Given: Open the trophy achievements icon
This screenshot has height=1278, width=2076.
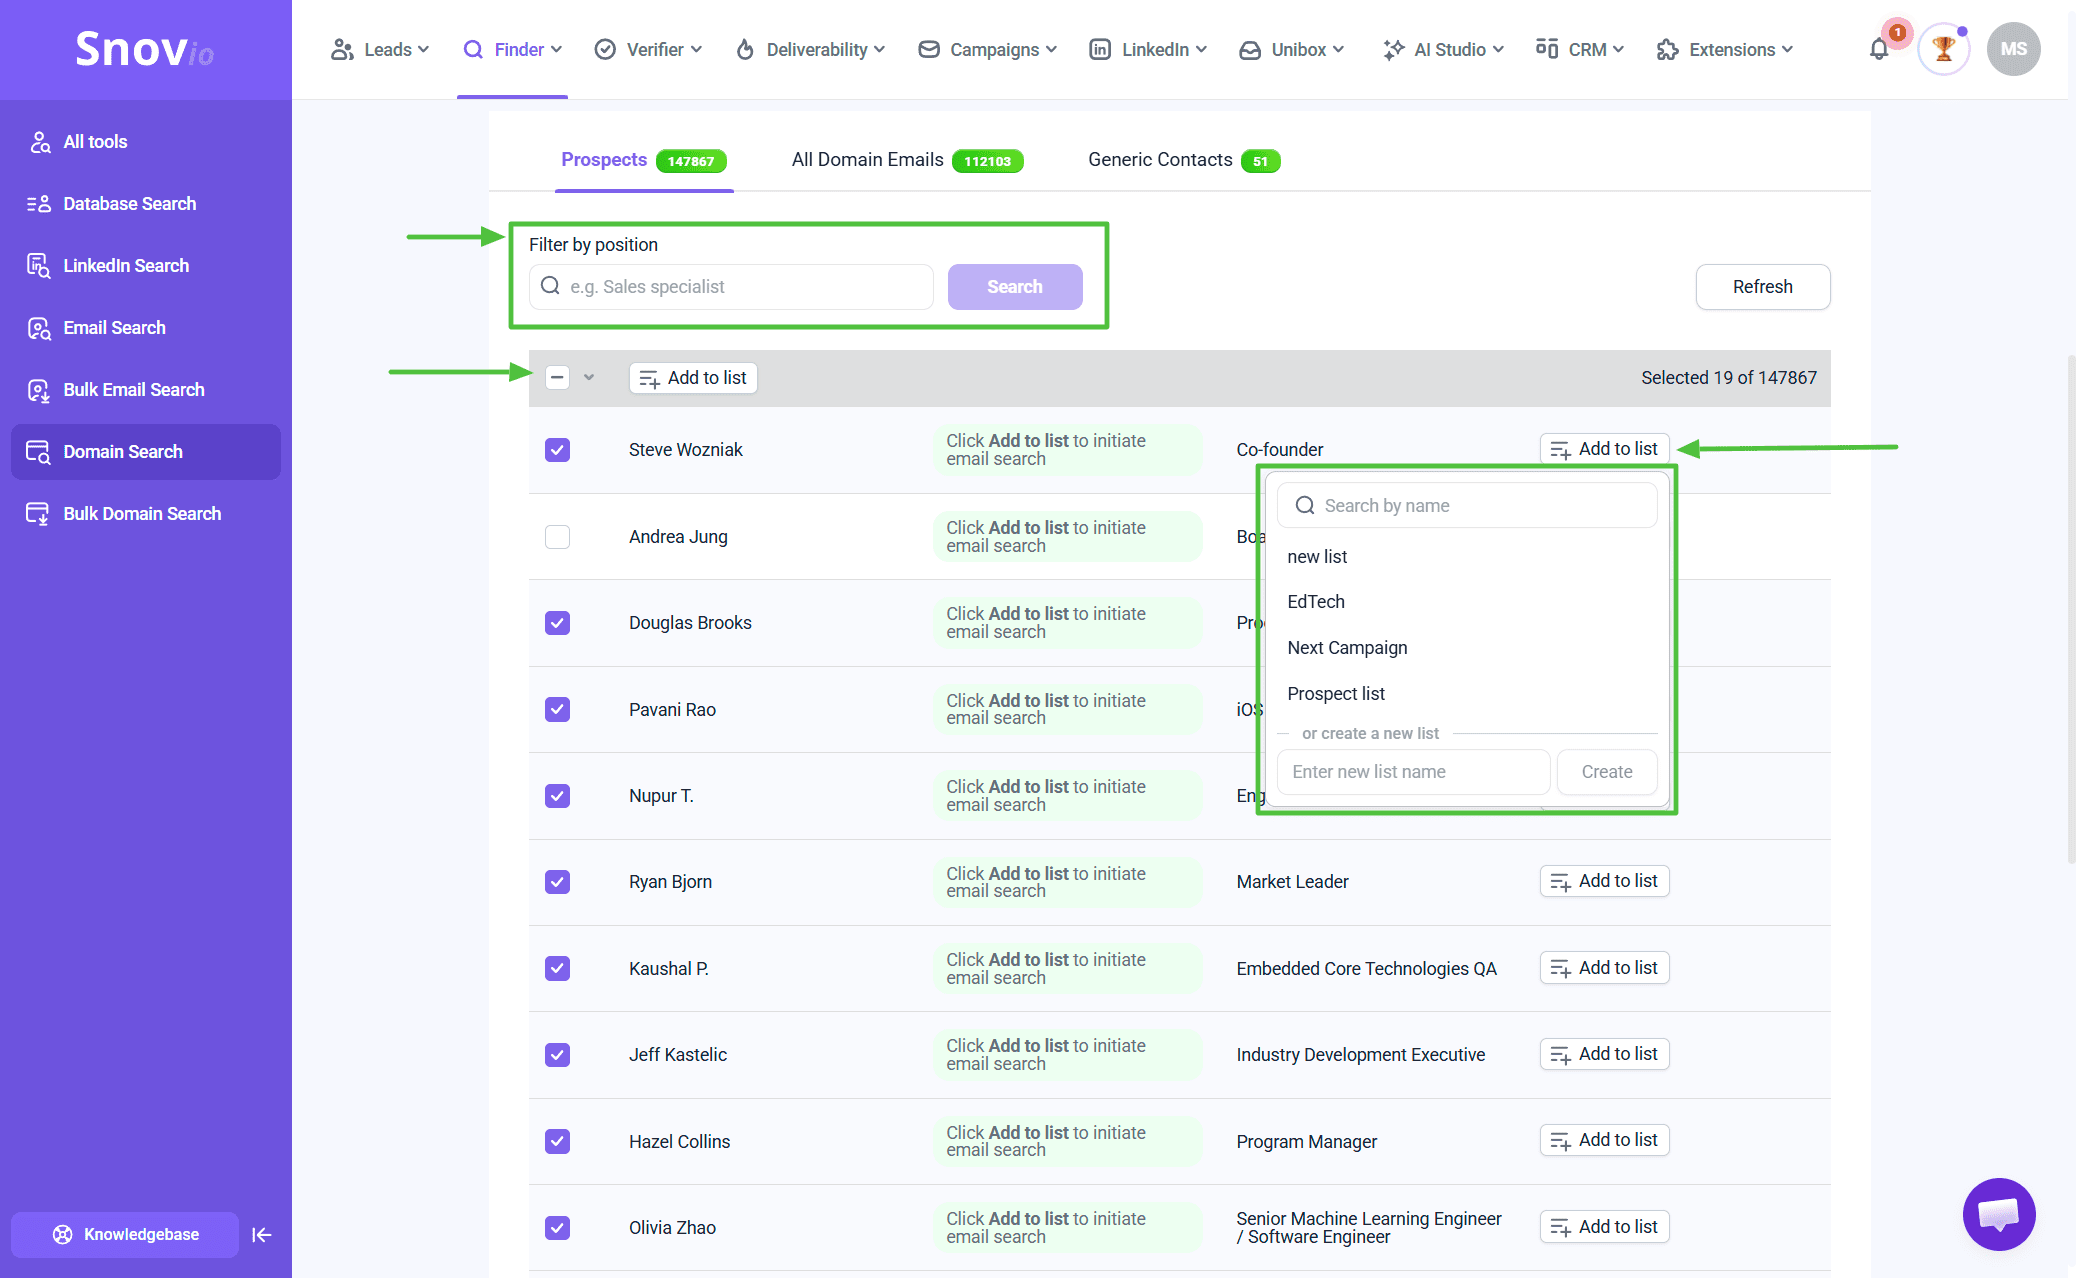Looking at the screenshot, I should [1943, 49].
